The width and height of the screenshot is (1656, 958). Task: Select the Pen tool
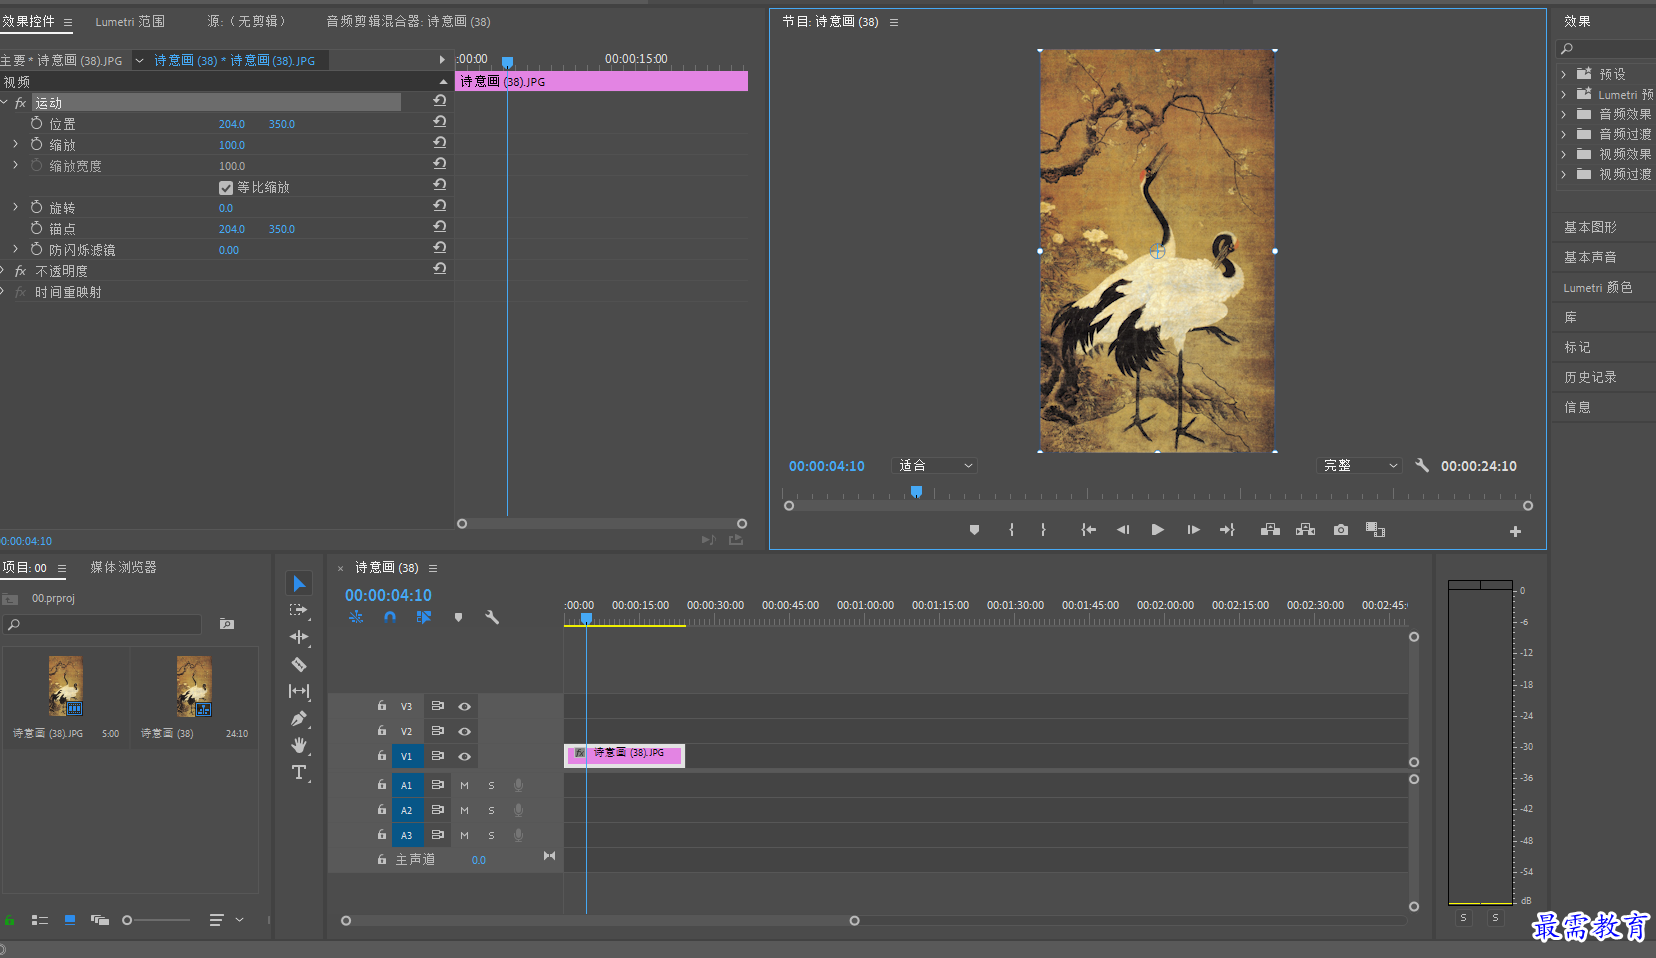(x=299, y=718)
